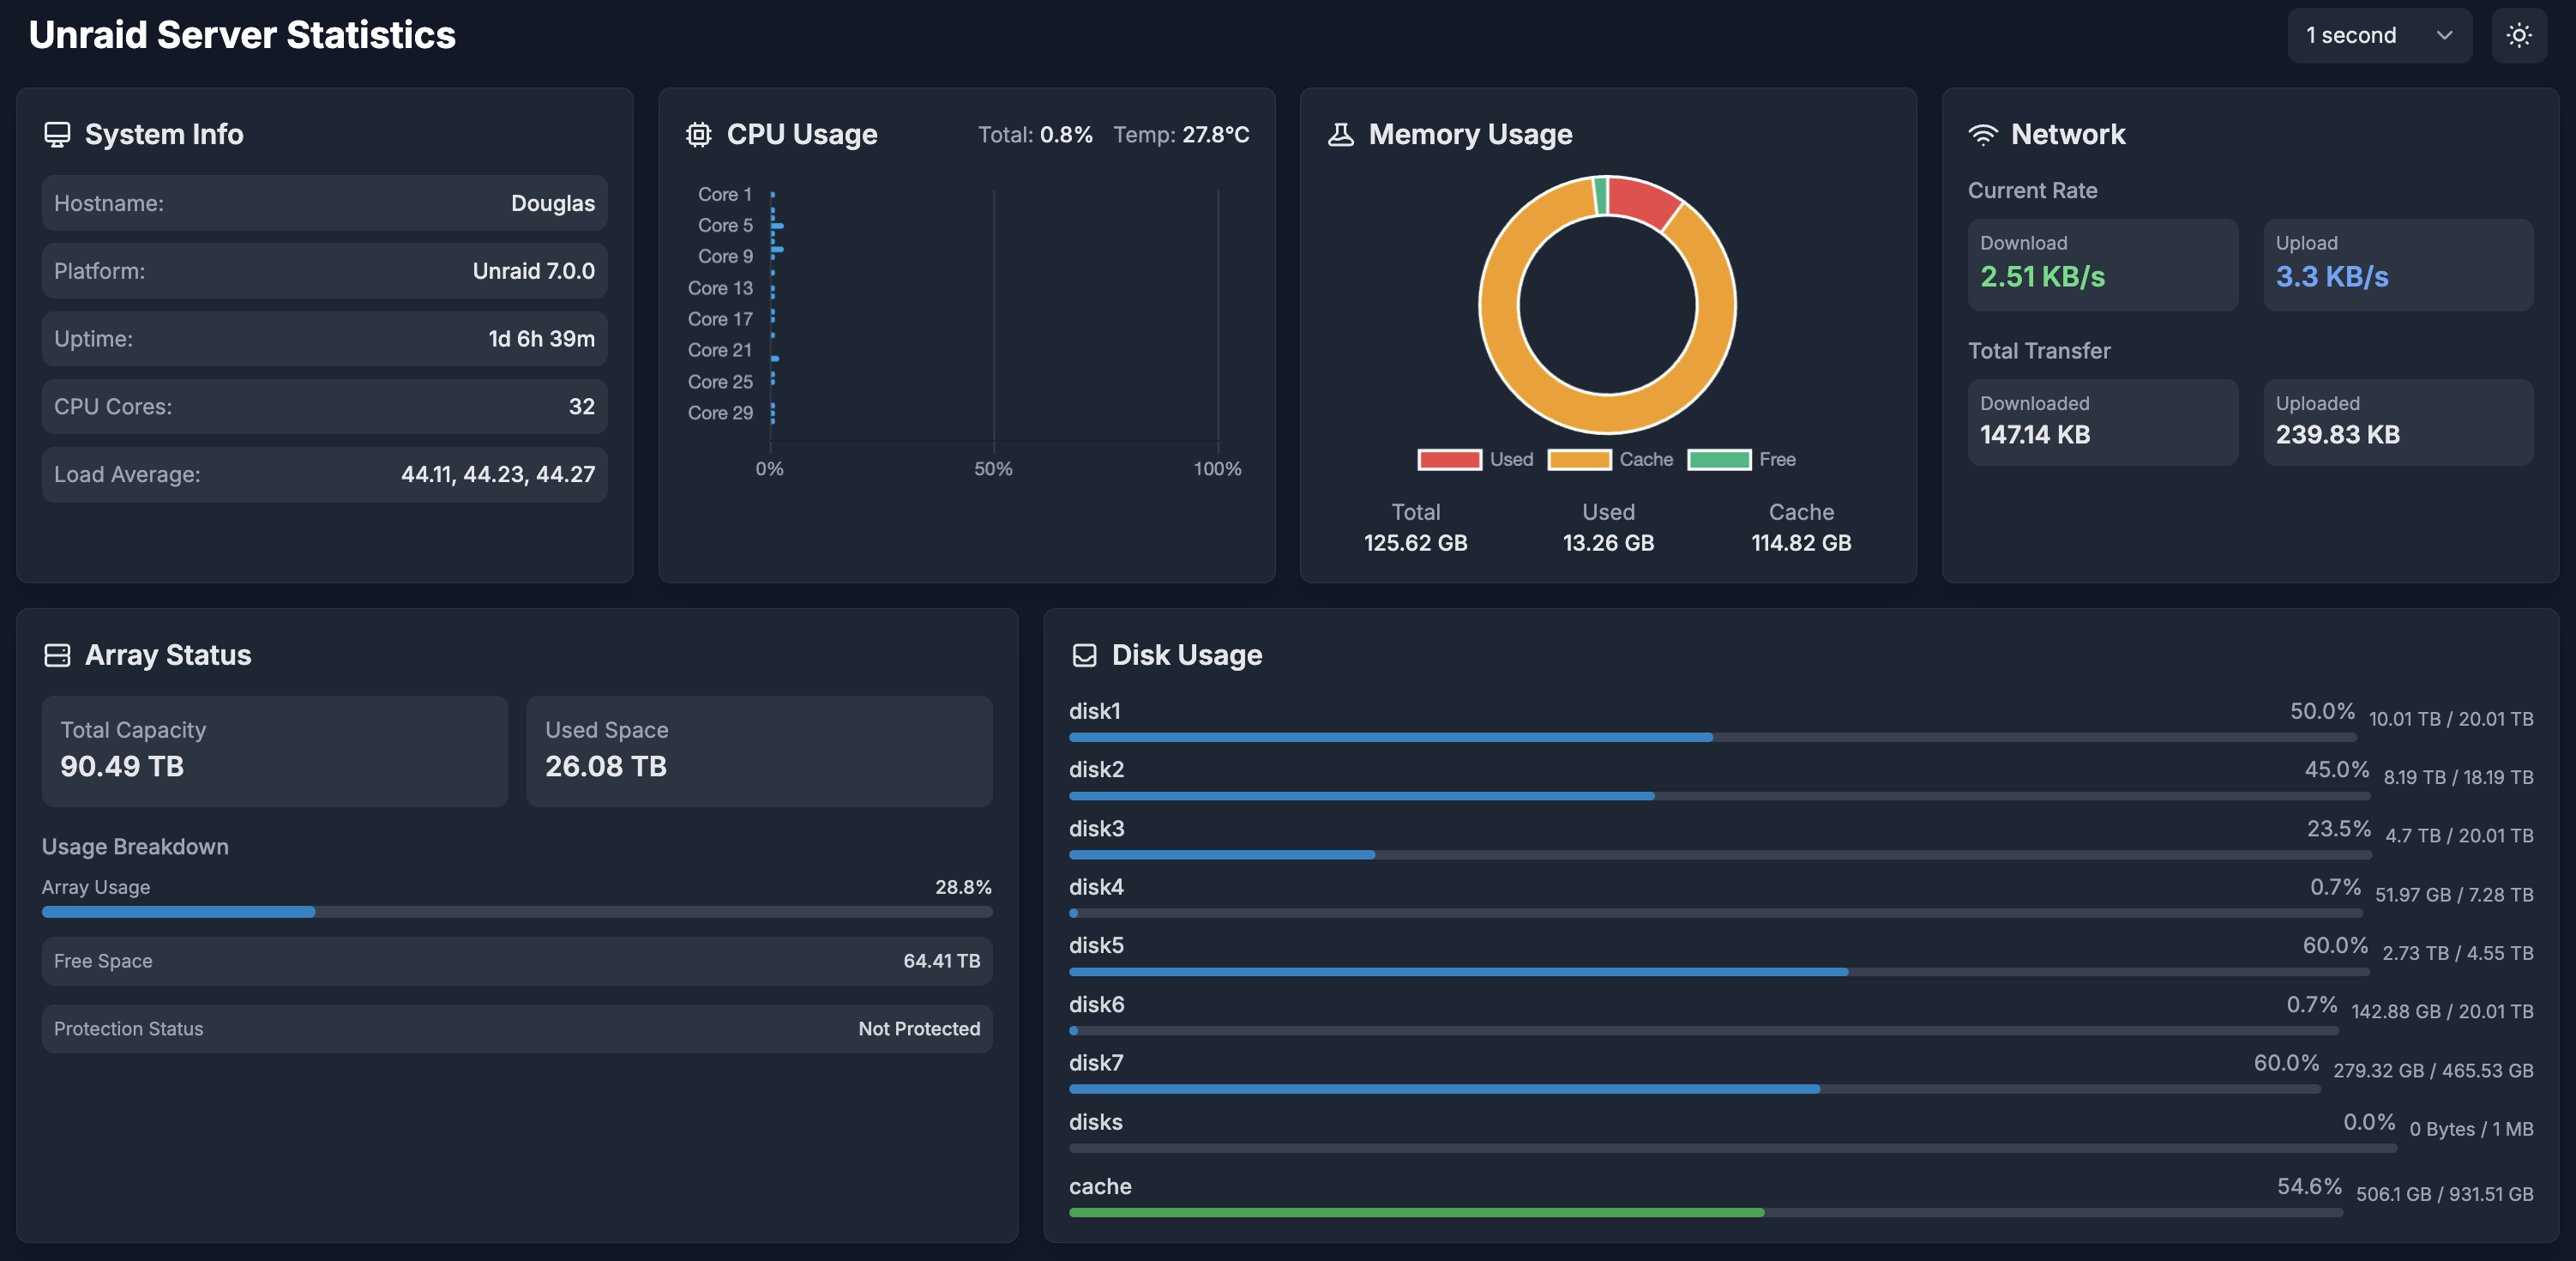
Task: Click the memory Cache 114.82 GB value
Action: (1801, 543)
